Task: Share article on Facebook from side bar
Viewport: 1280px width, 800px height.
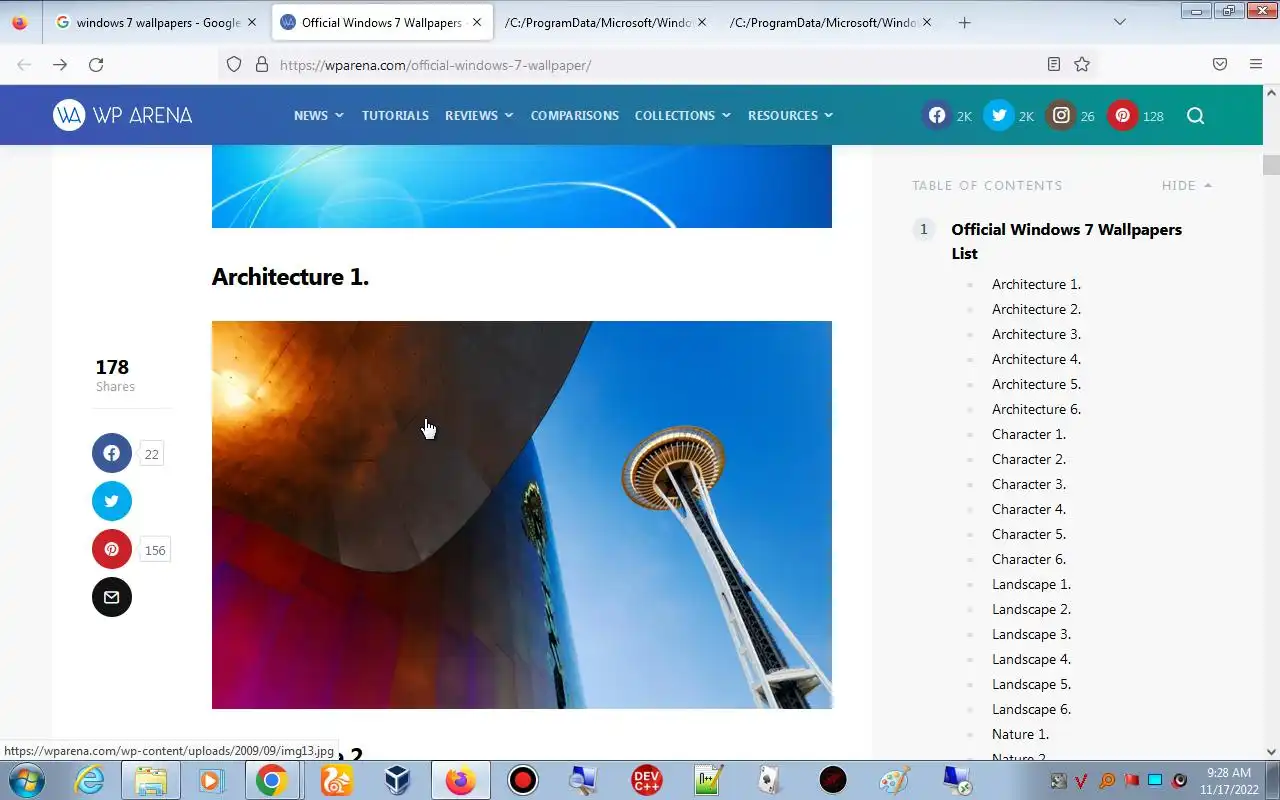Action: pos(112,453)
